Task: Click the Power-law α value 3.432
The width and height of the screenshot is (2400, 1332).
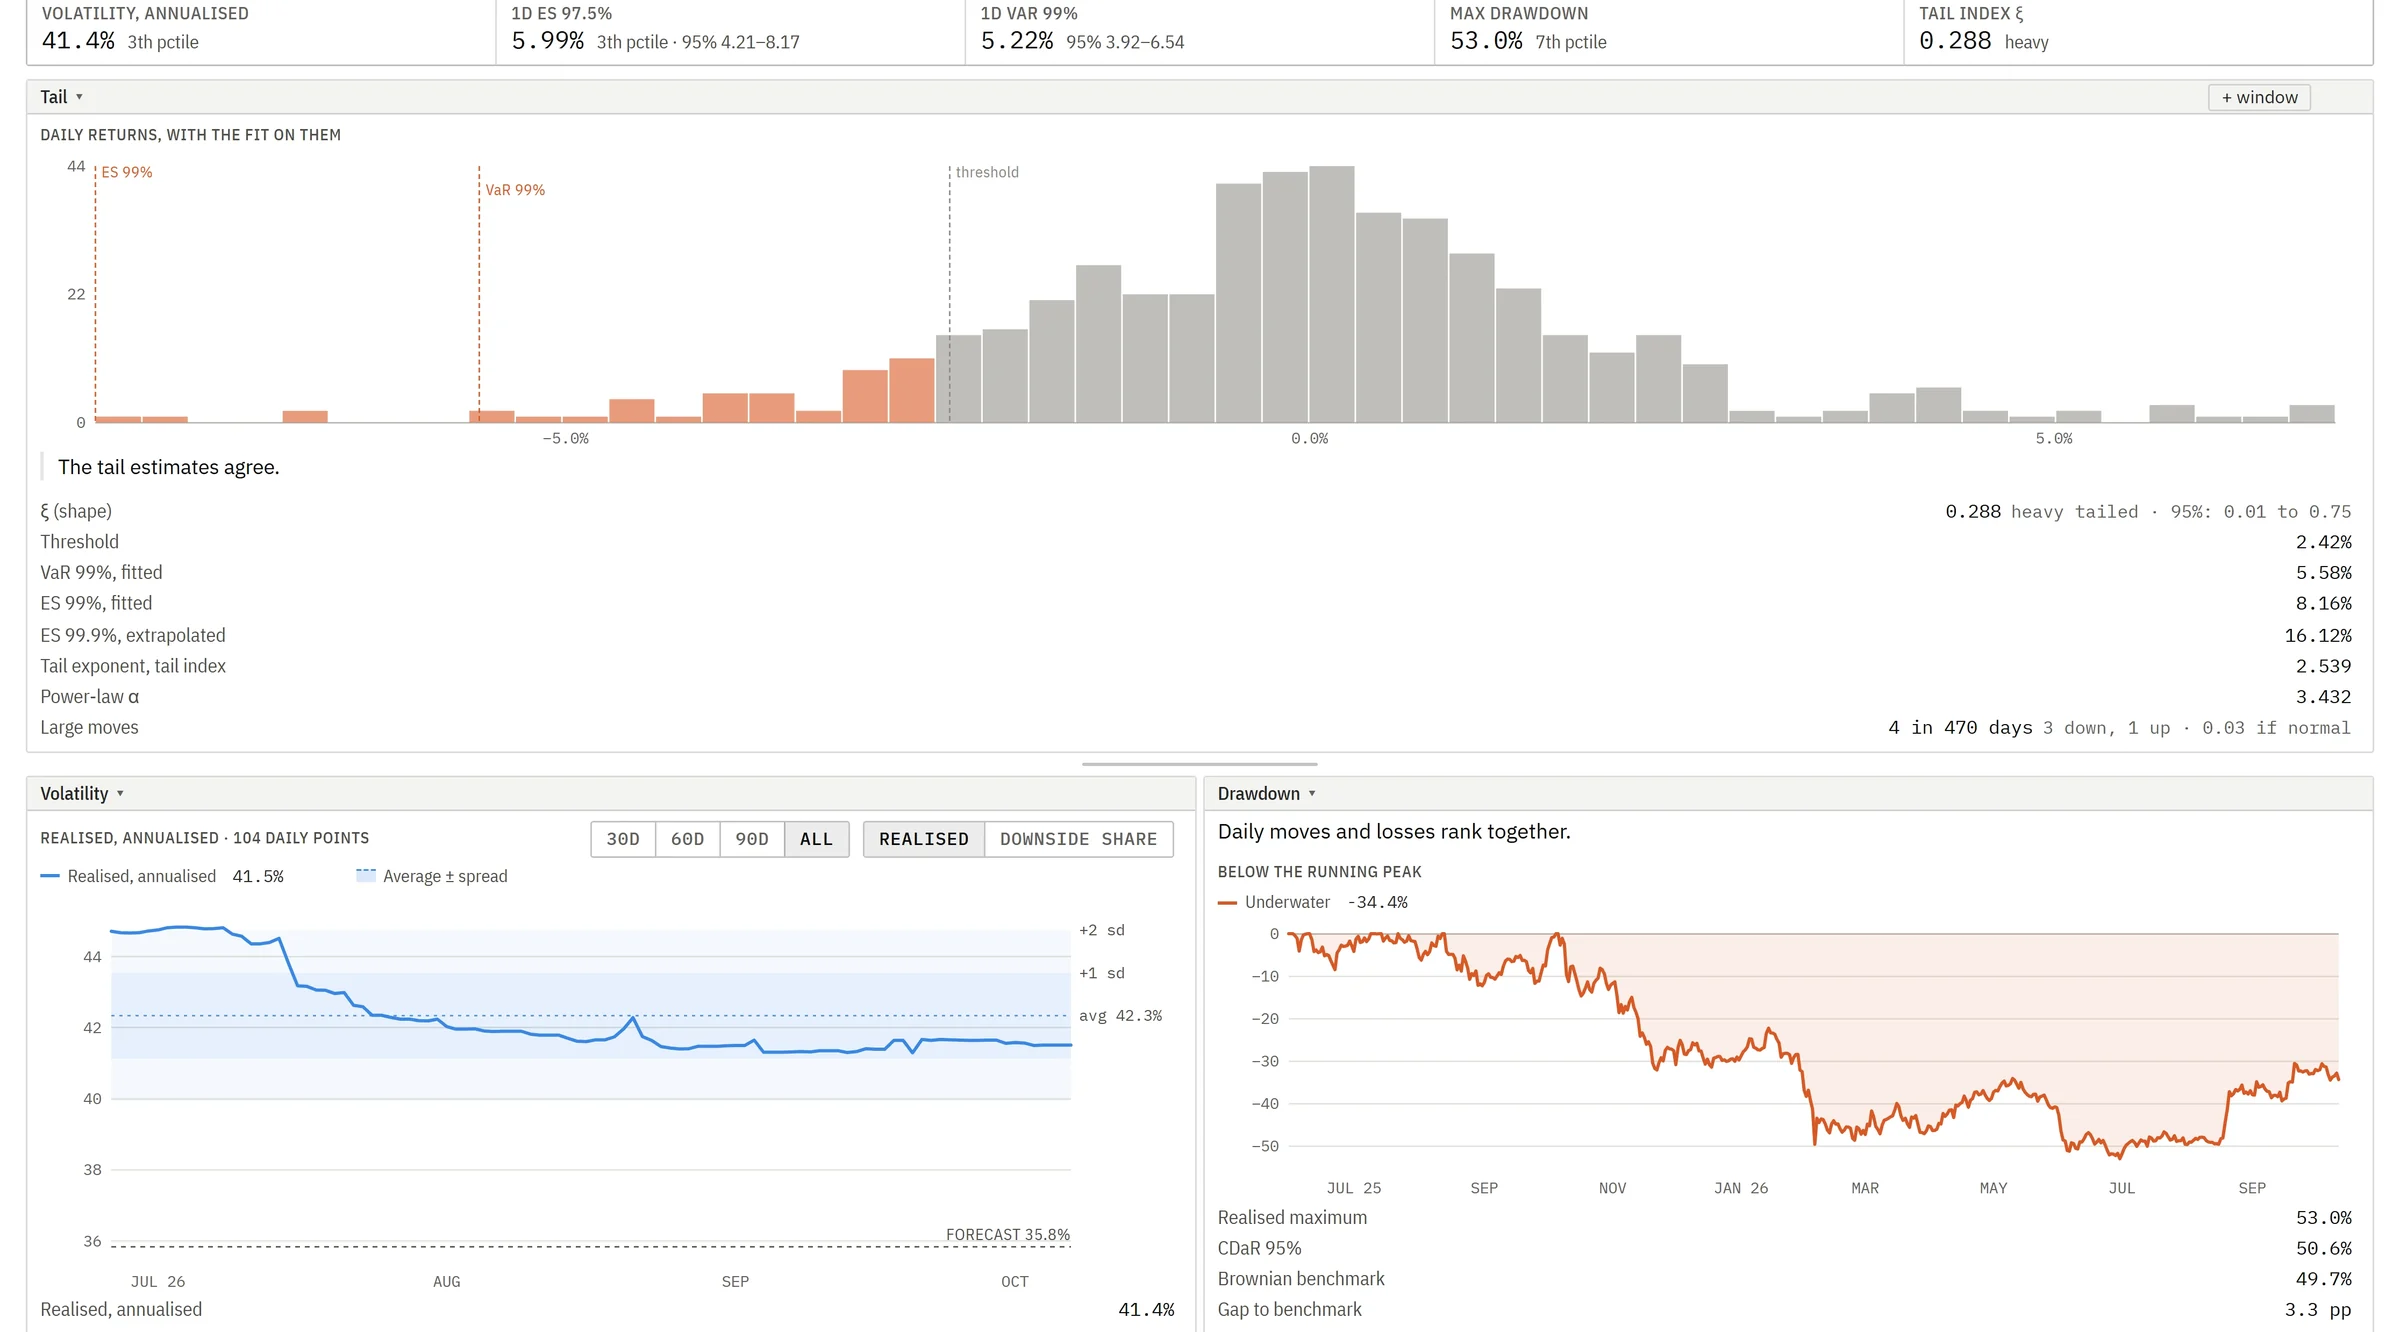Action: click(2323, 697)
